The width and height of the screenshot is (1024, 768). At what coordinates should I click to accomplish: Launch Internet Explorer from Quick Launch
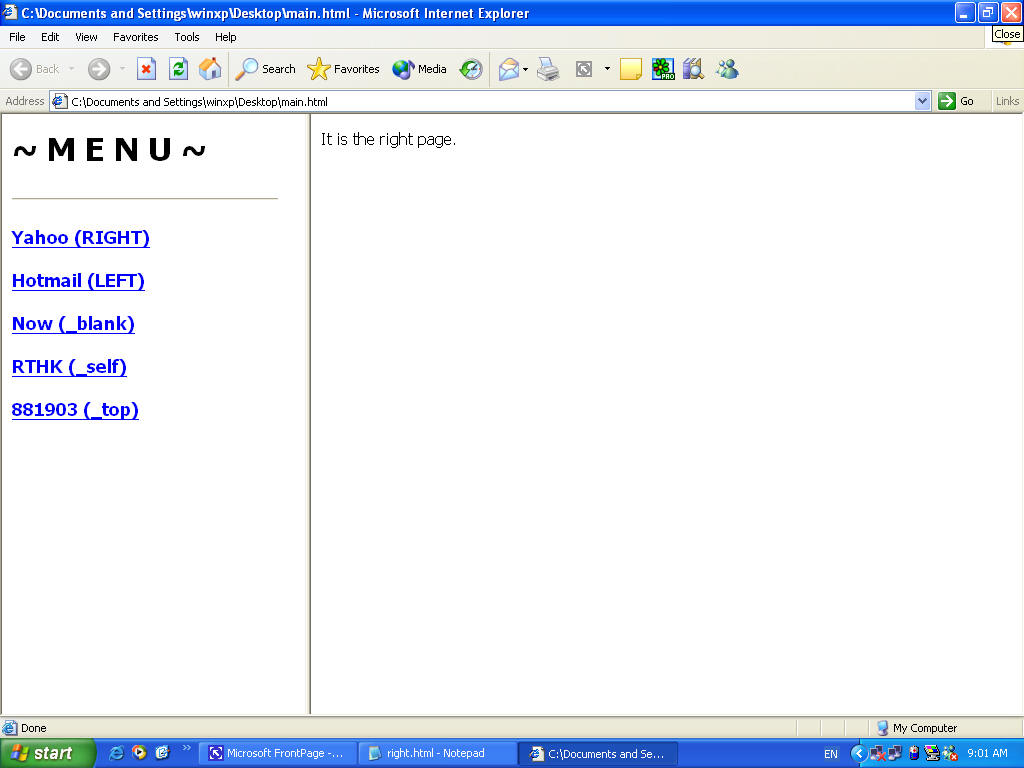pos(116,753)
